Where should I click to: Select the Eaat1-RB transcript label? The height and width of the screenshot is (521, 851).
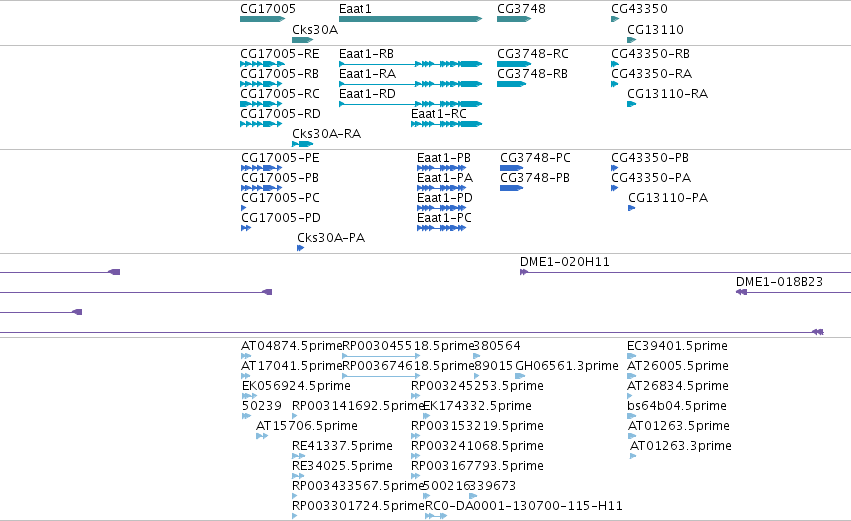(x=366, y=54)
